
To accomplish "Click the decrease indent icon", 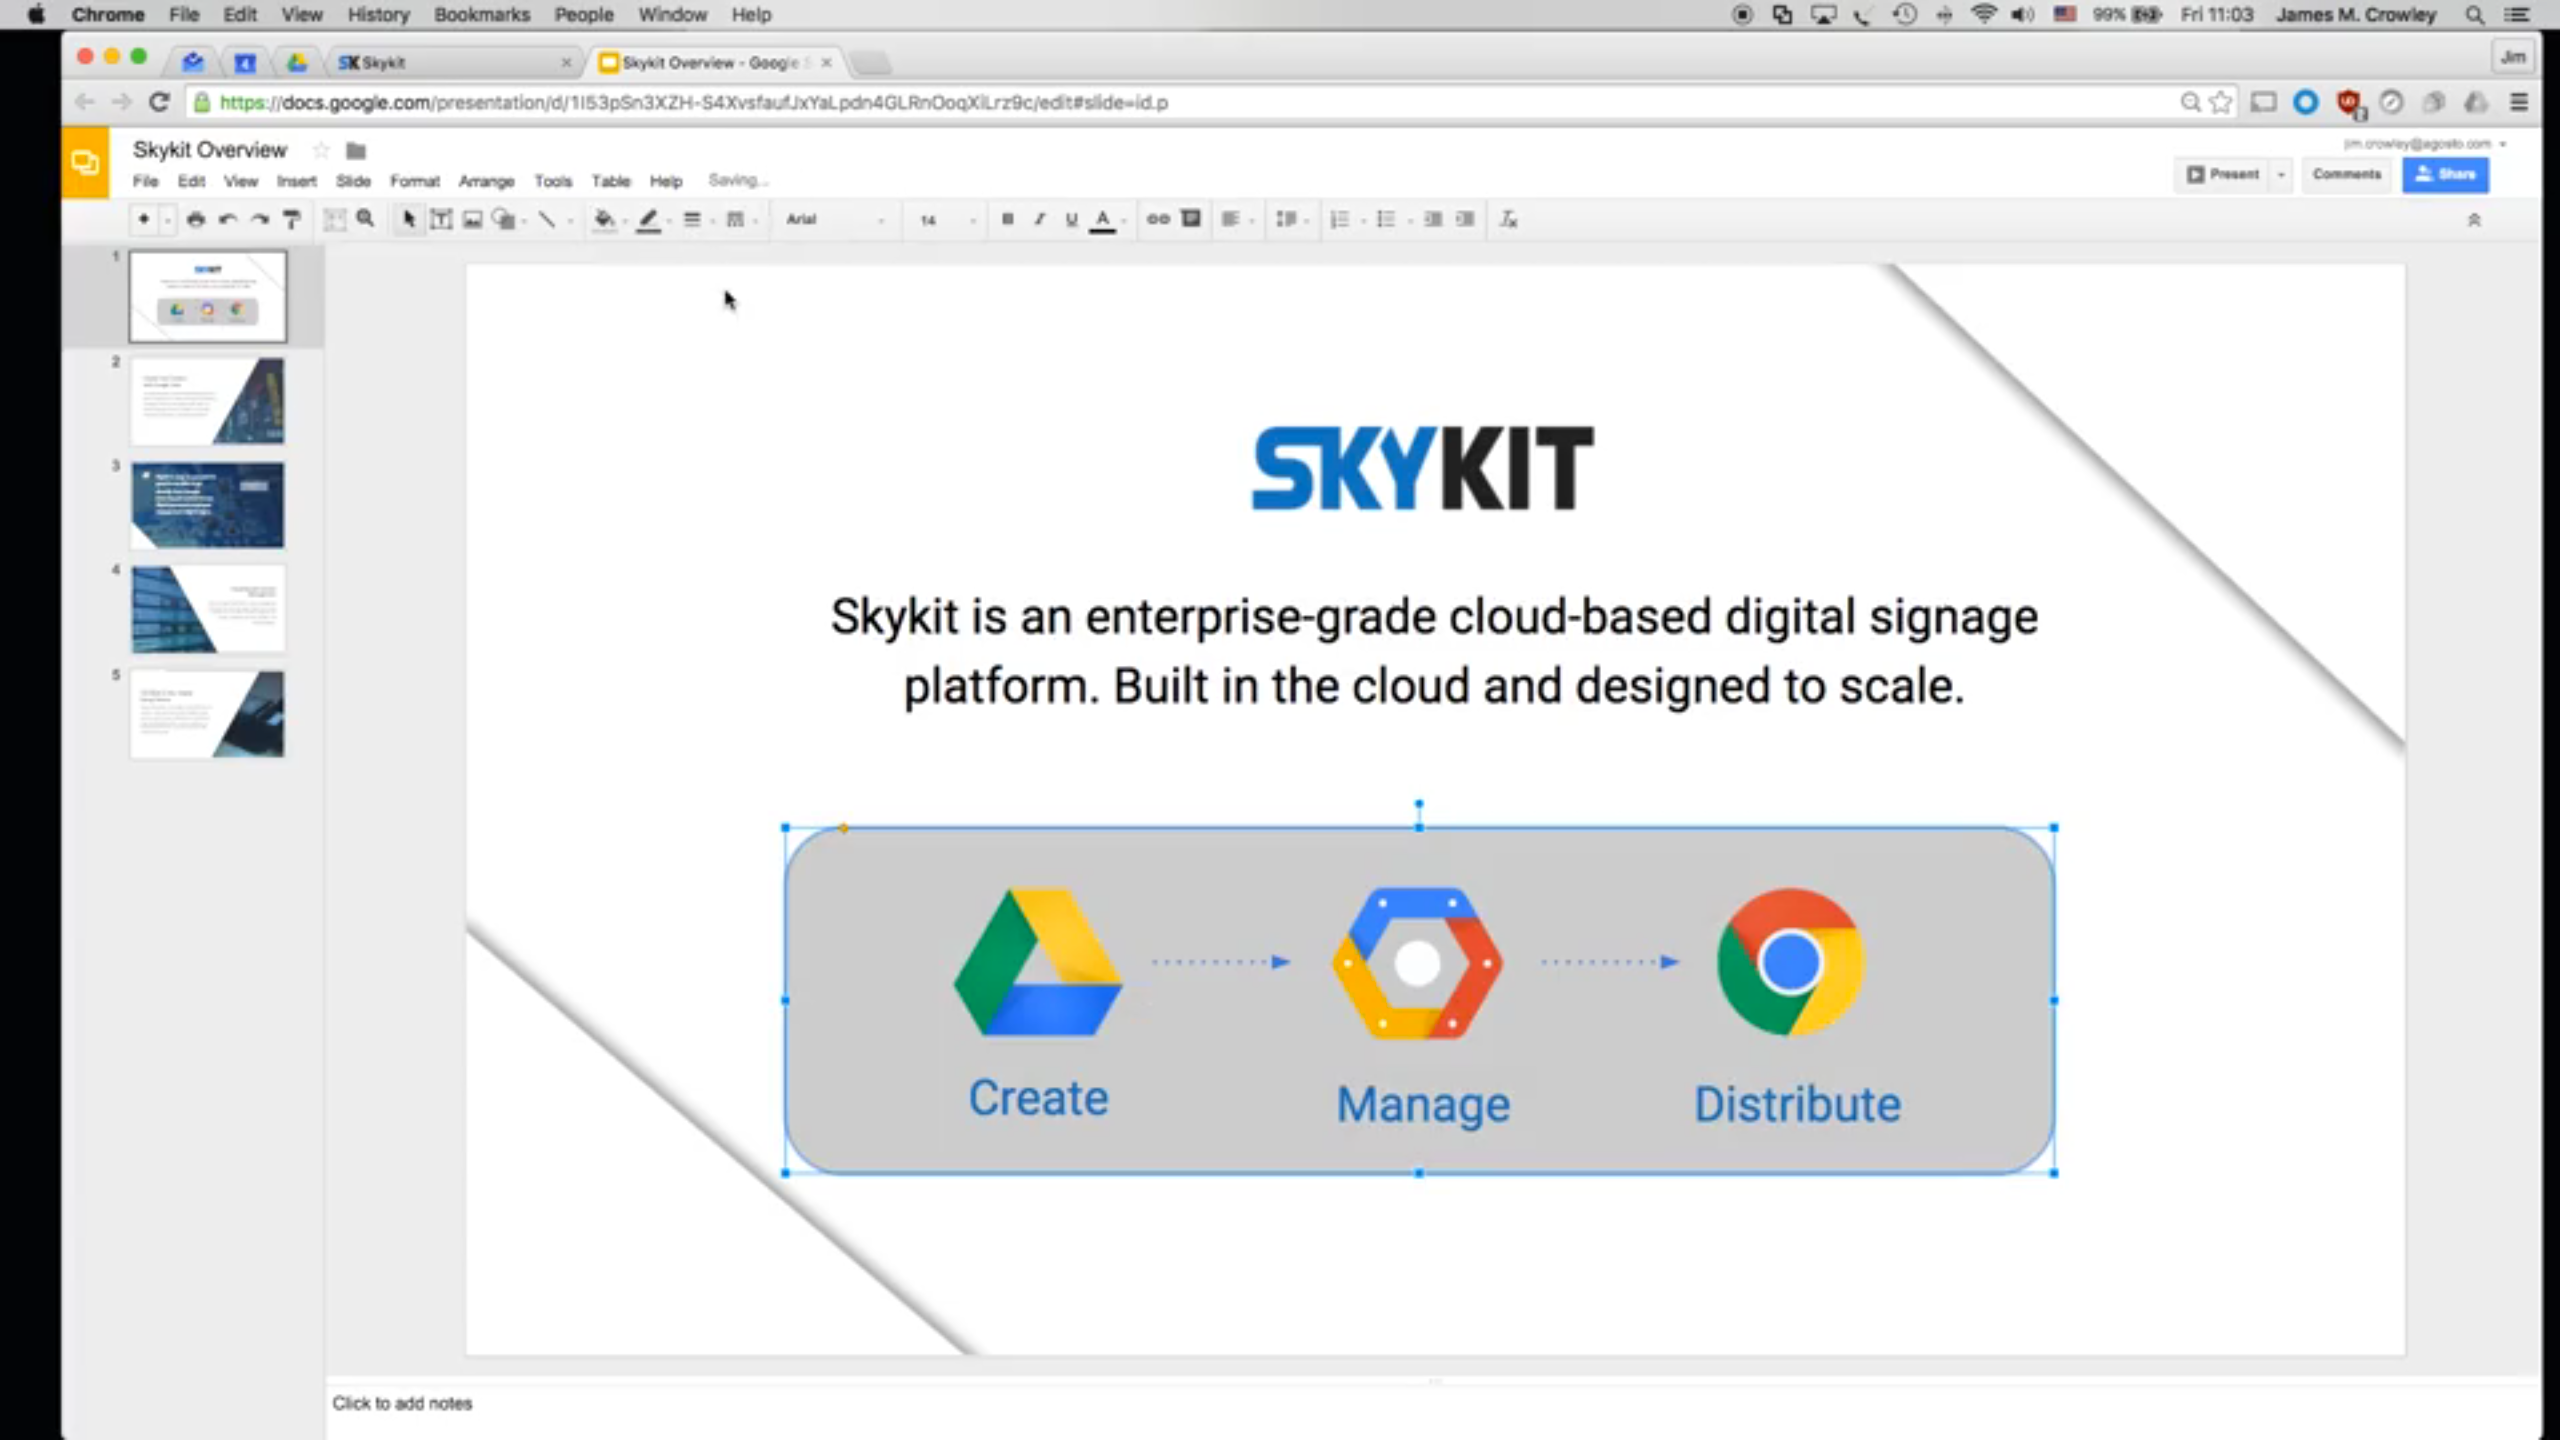I will point(1433,219).
